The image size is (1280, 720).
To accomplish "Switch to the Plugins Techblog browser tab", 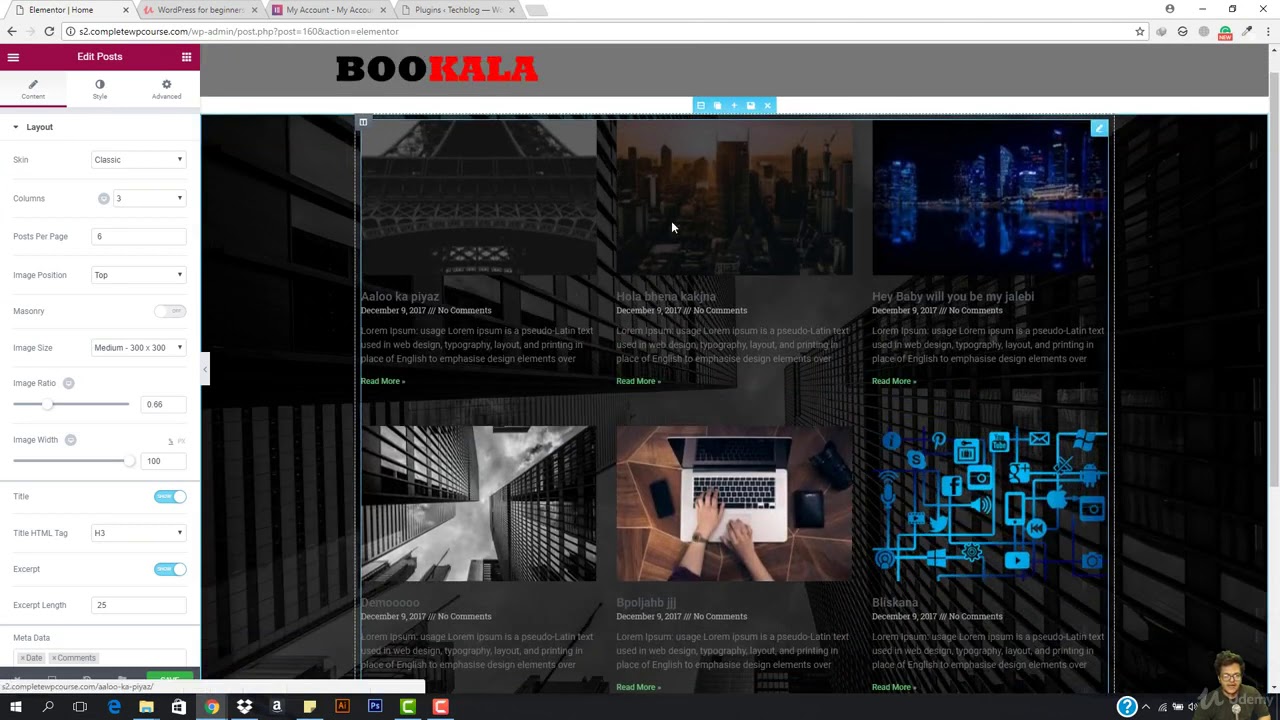I will 456,10.
